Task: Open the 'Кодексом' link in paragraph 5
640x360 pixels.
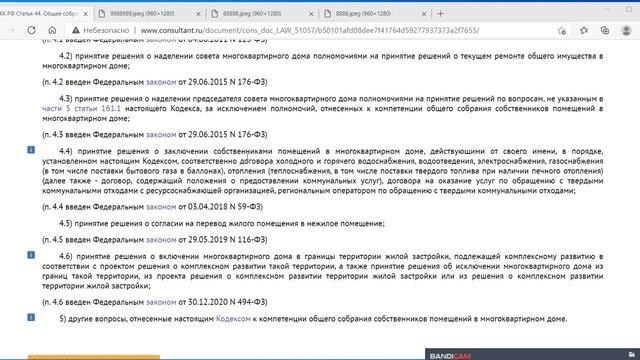Action: tap(233, 319)
